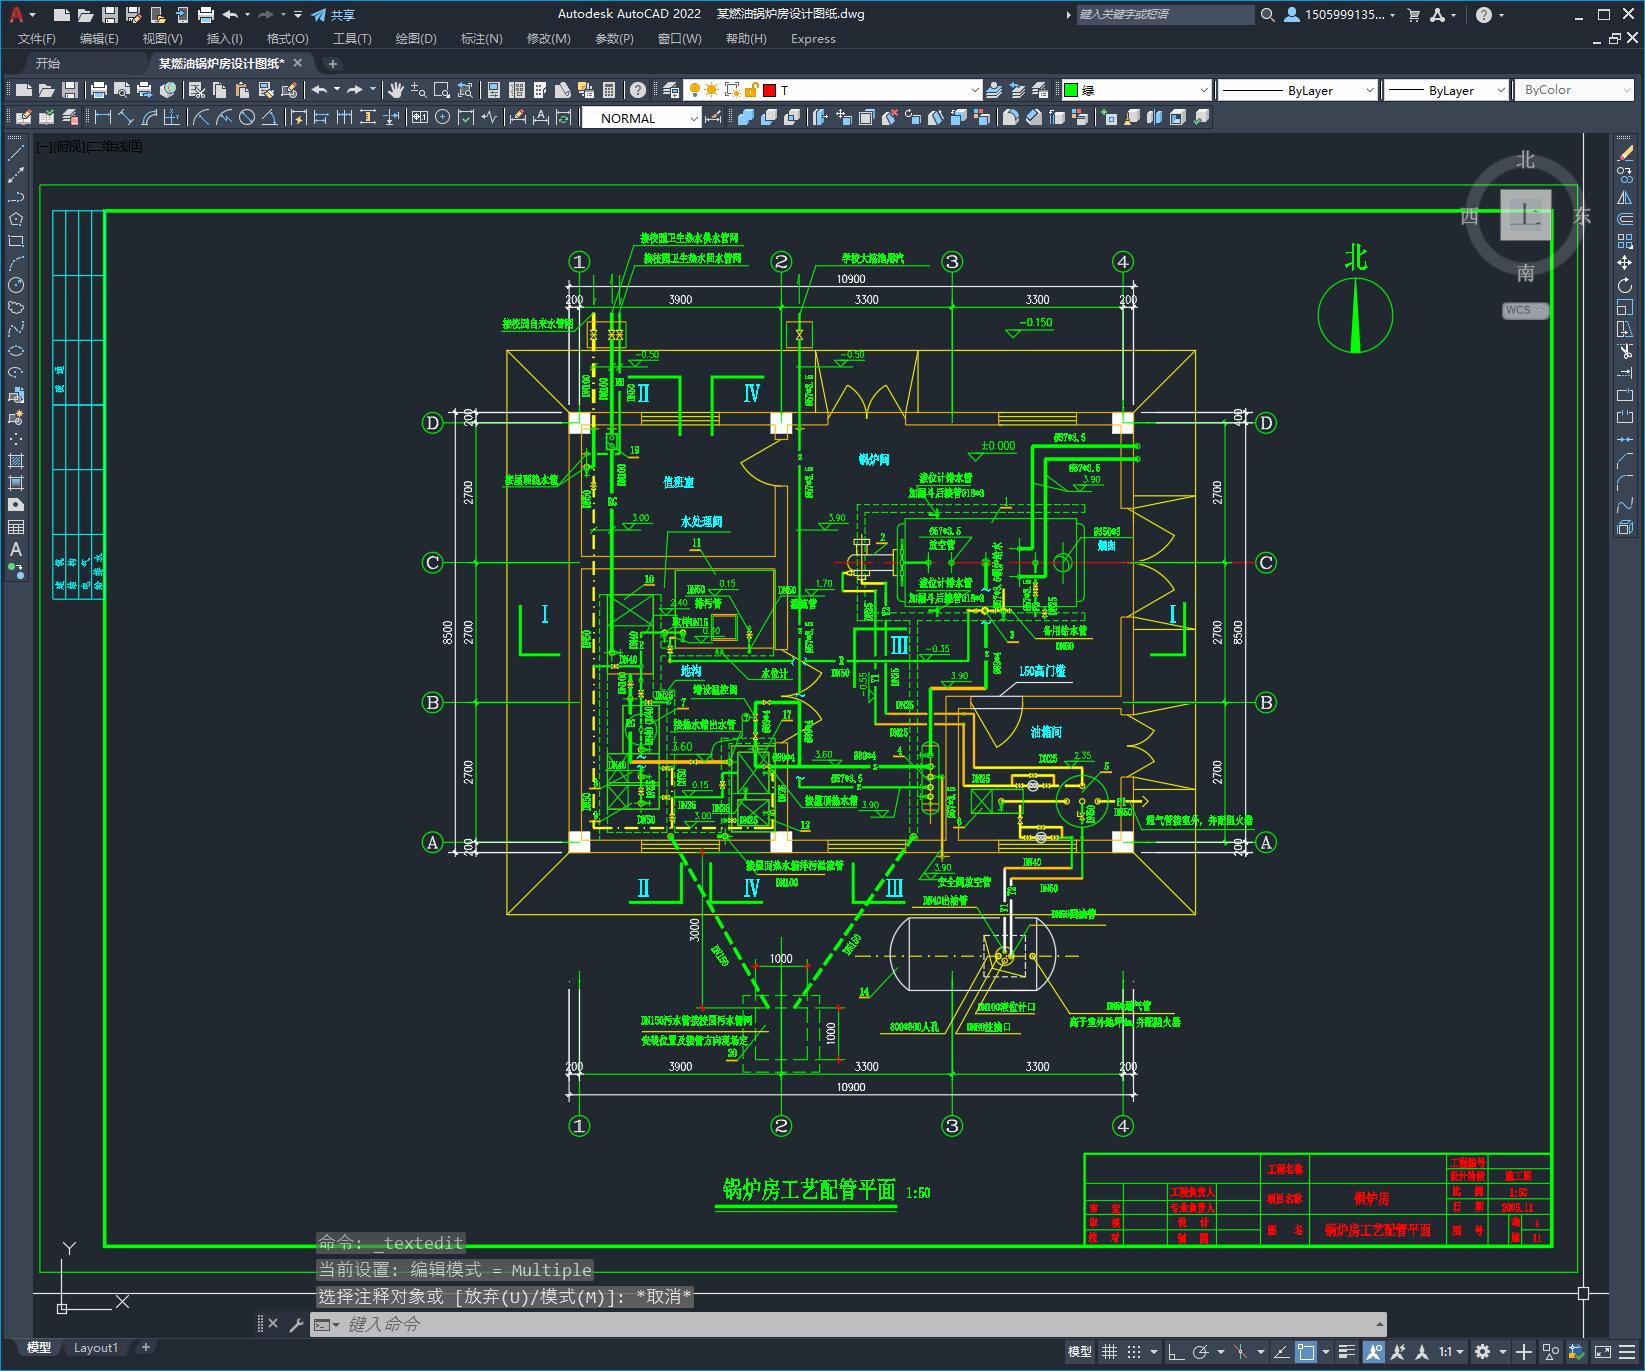Select the Erase modify tool

[x=1625, y=153]
